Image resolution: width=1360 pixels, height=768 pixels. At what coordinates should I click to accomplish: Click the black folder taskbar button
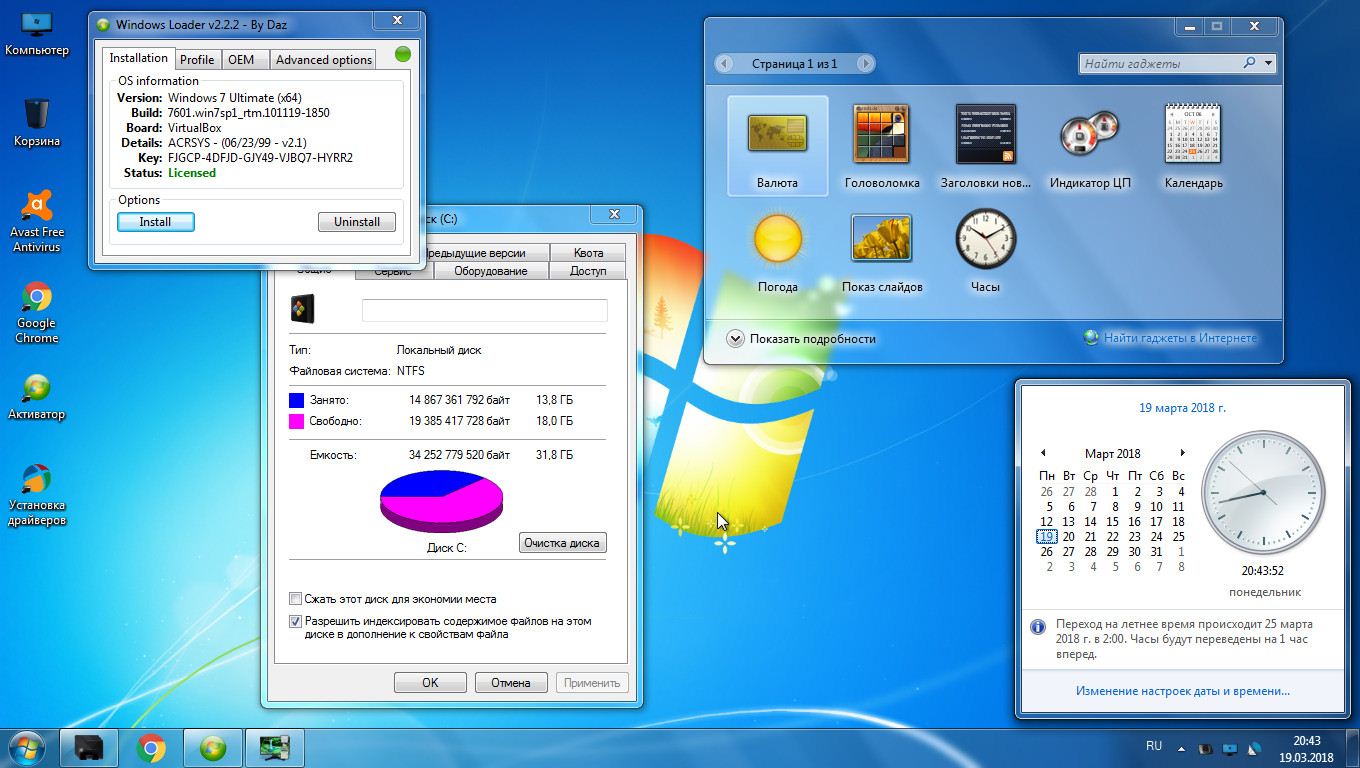click(x=89, y=747)
